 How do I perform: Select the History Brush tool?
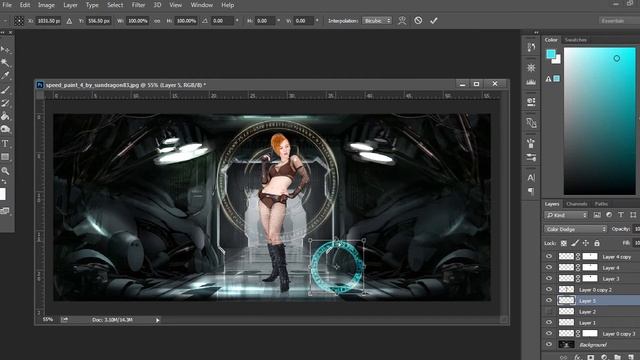pyautogui.click(x=5, y=103)
